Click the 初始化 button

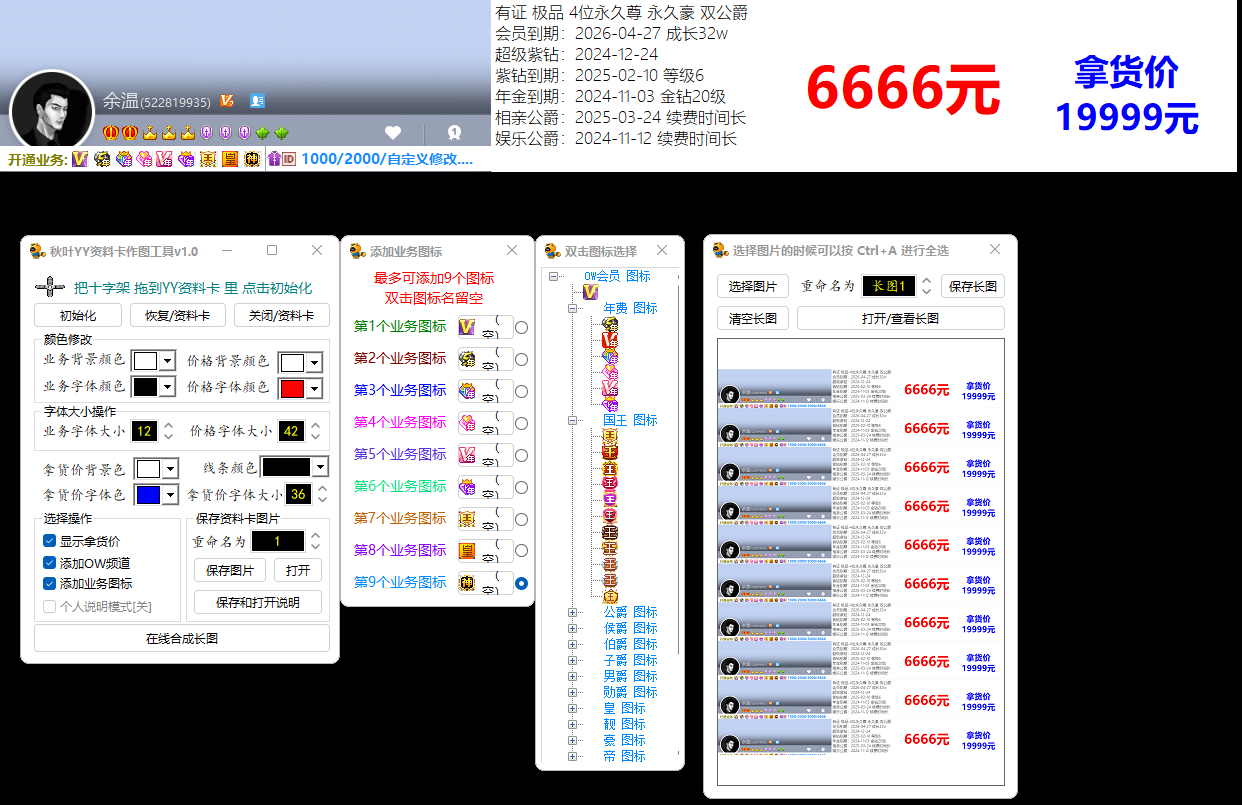pyautogui.click(x=78, y=316)
